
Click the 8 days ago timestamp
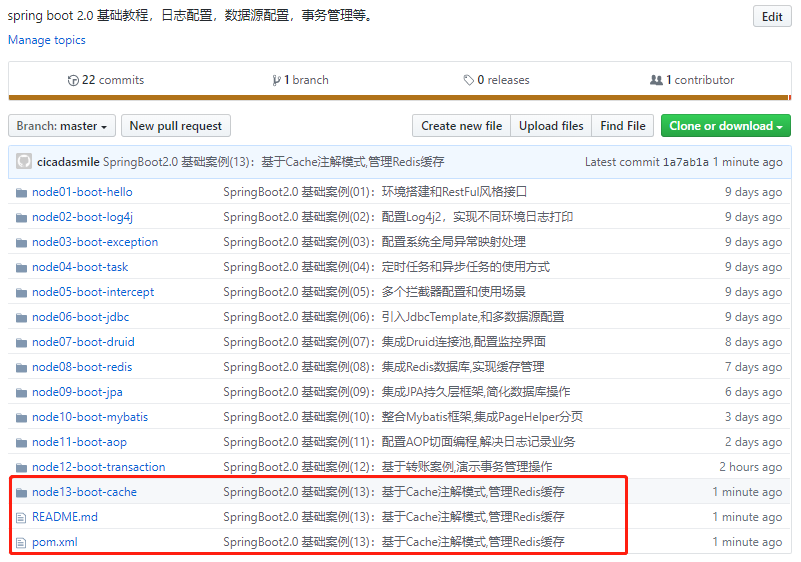tap(753, 342)
